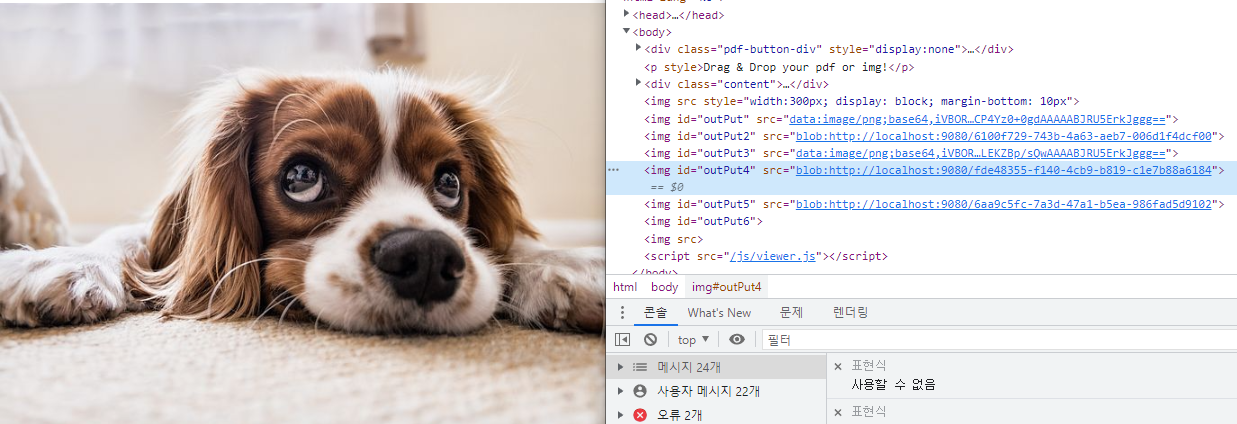Image resolution: width=1237 pixels, height=424 pixels.
Task: Click the red error icon next to 오류 2개
Action: coord(640,415)
